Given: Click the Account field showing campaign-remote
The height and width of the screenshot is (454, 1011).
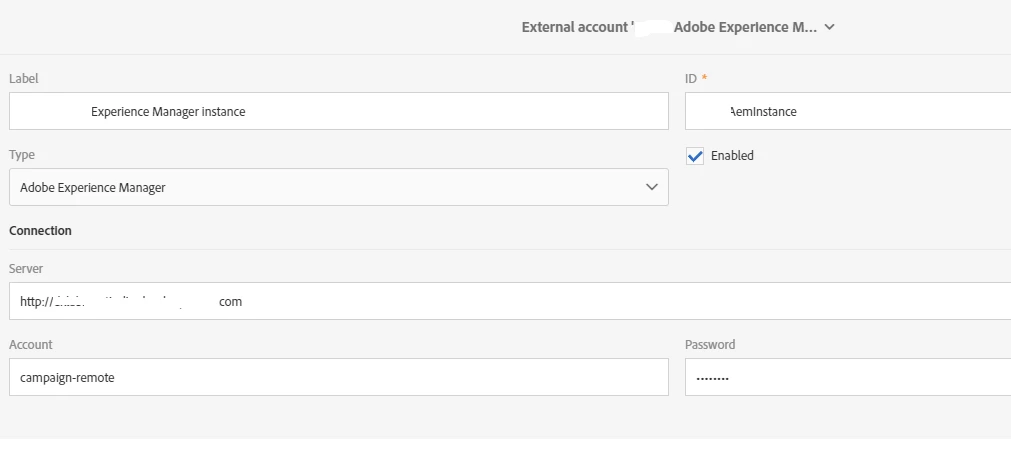Looking at the screenshot, I should [338, 378].
